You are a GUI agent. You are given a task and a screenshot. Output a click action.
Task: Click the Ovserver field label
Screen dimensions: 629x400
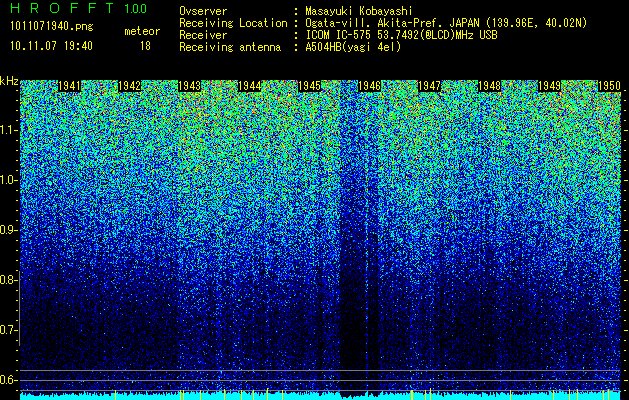coord(203,11)
